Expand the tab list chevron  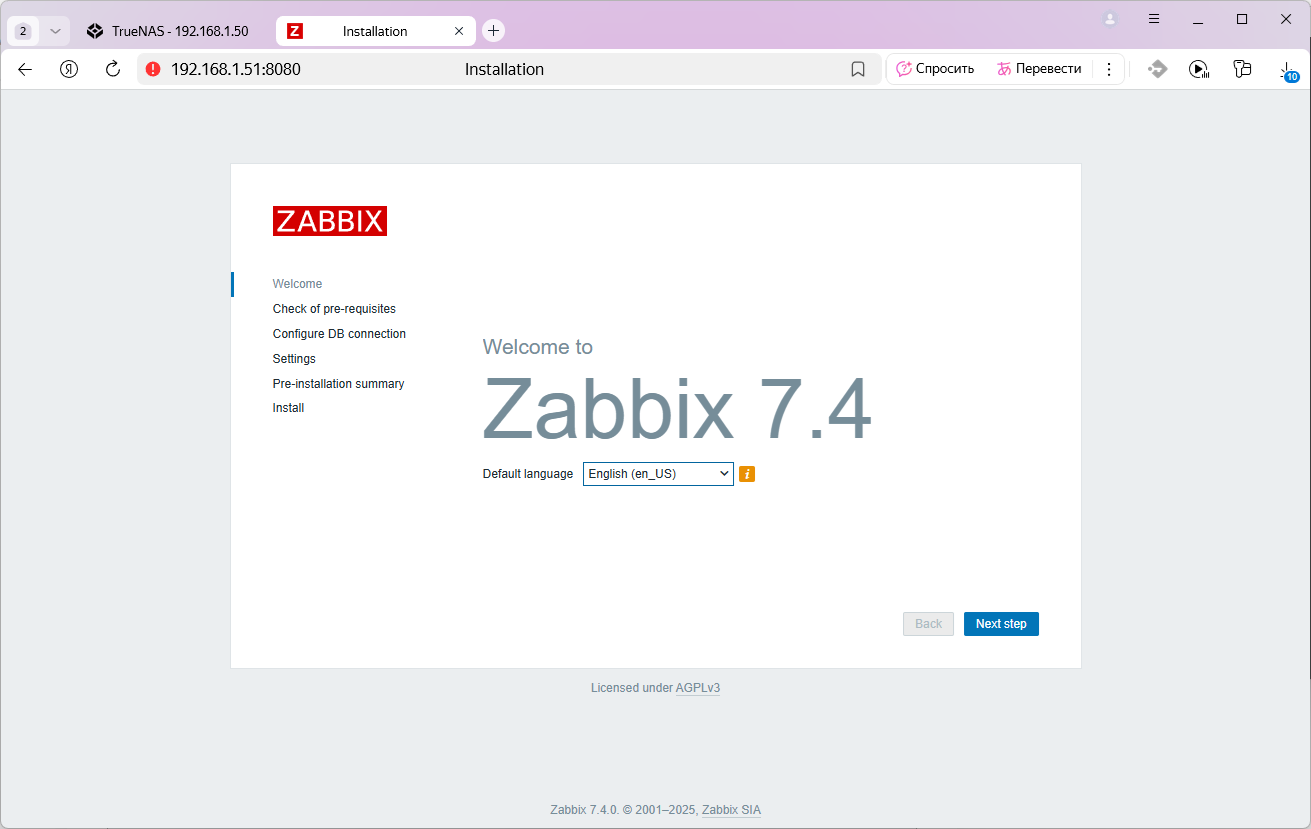point(55,31)
